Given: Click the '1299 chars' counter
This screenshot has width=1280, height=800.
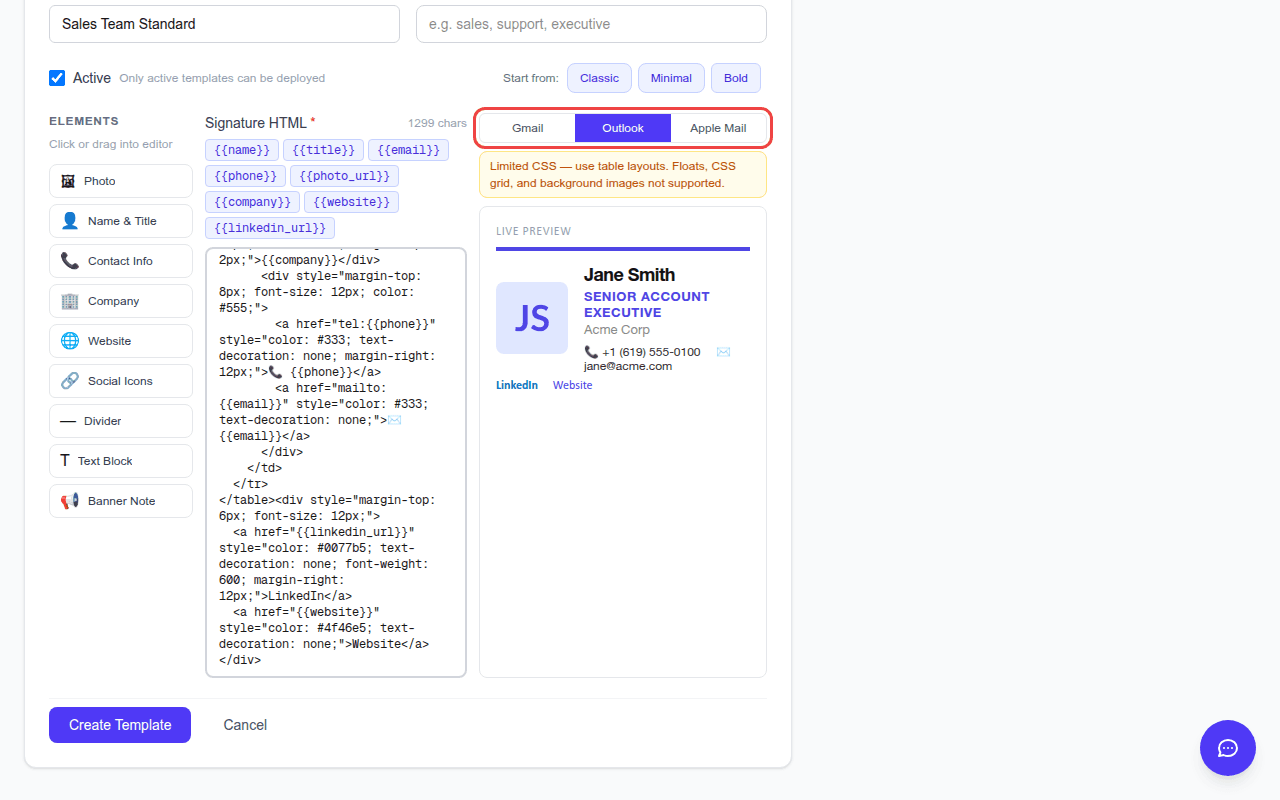Looking at the screenshot, I should coord(437,123).
